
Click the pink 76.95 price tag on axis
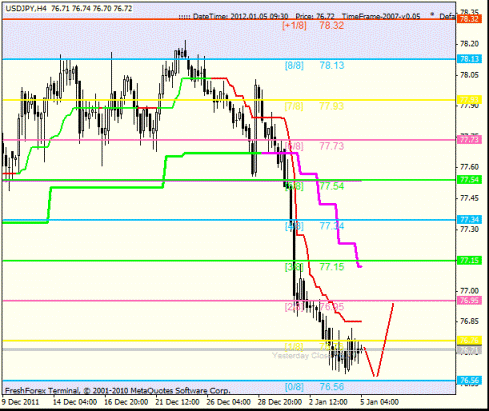(469, 300)
